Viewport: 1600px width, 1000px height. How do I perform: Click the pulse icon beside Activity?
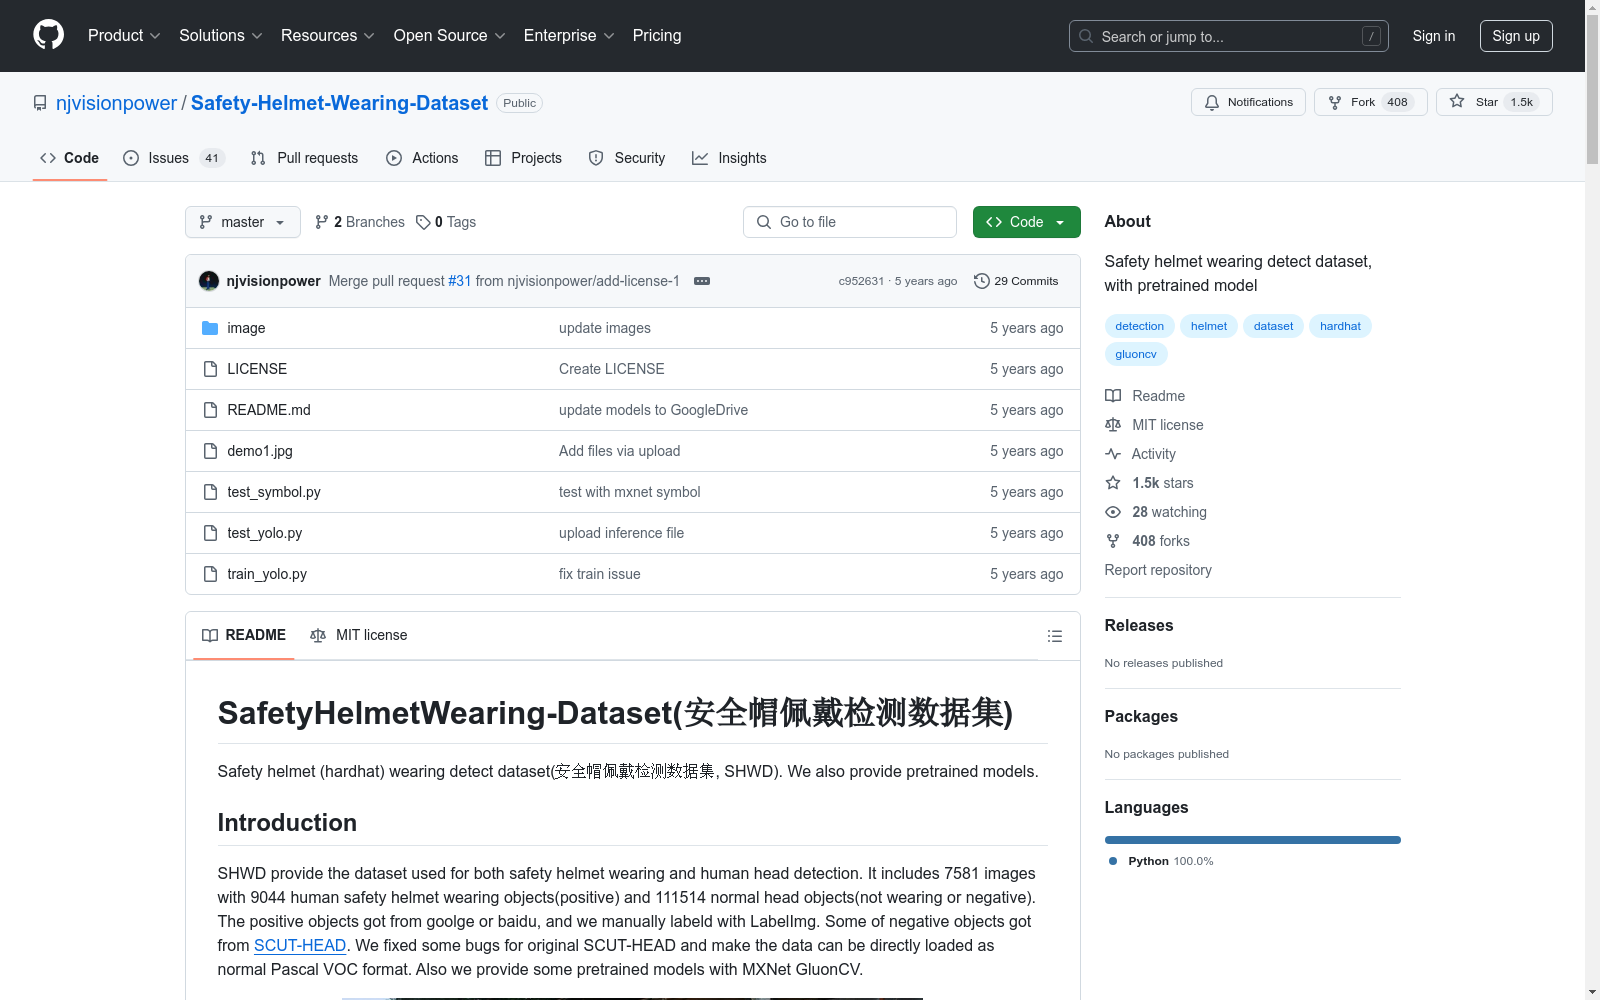tap(1113, 454)
